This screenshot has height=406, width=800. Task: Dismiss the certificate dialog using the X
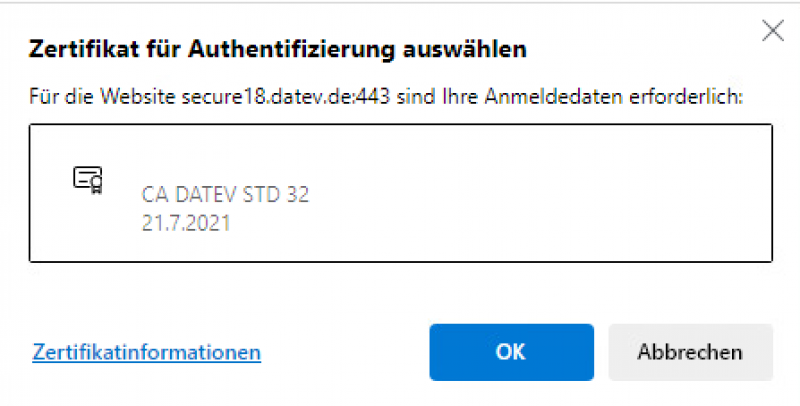click(x=772, y=31)
